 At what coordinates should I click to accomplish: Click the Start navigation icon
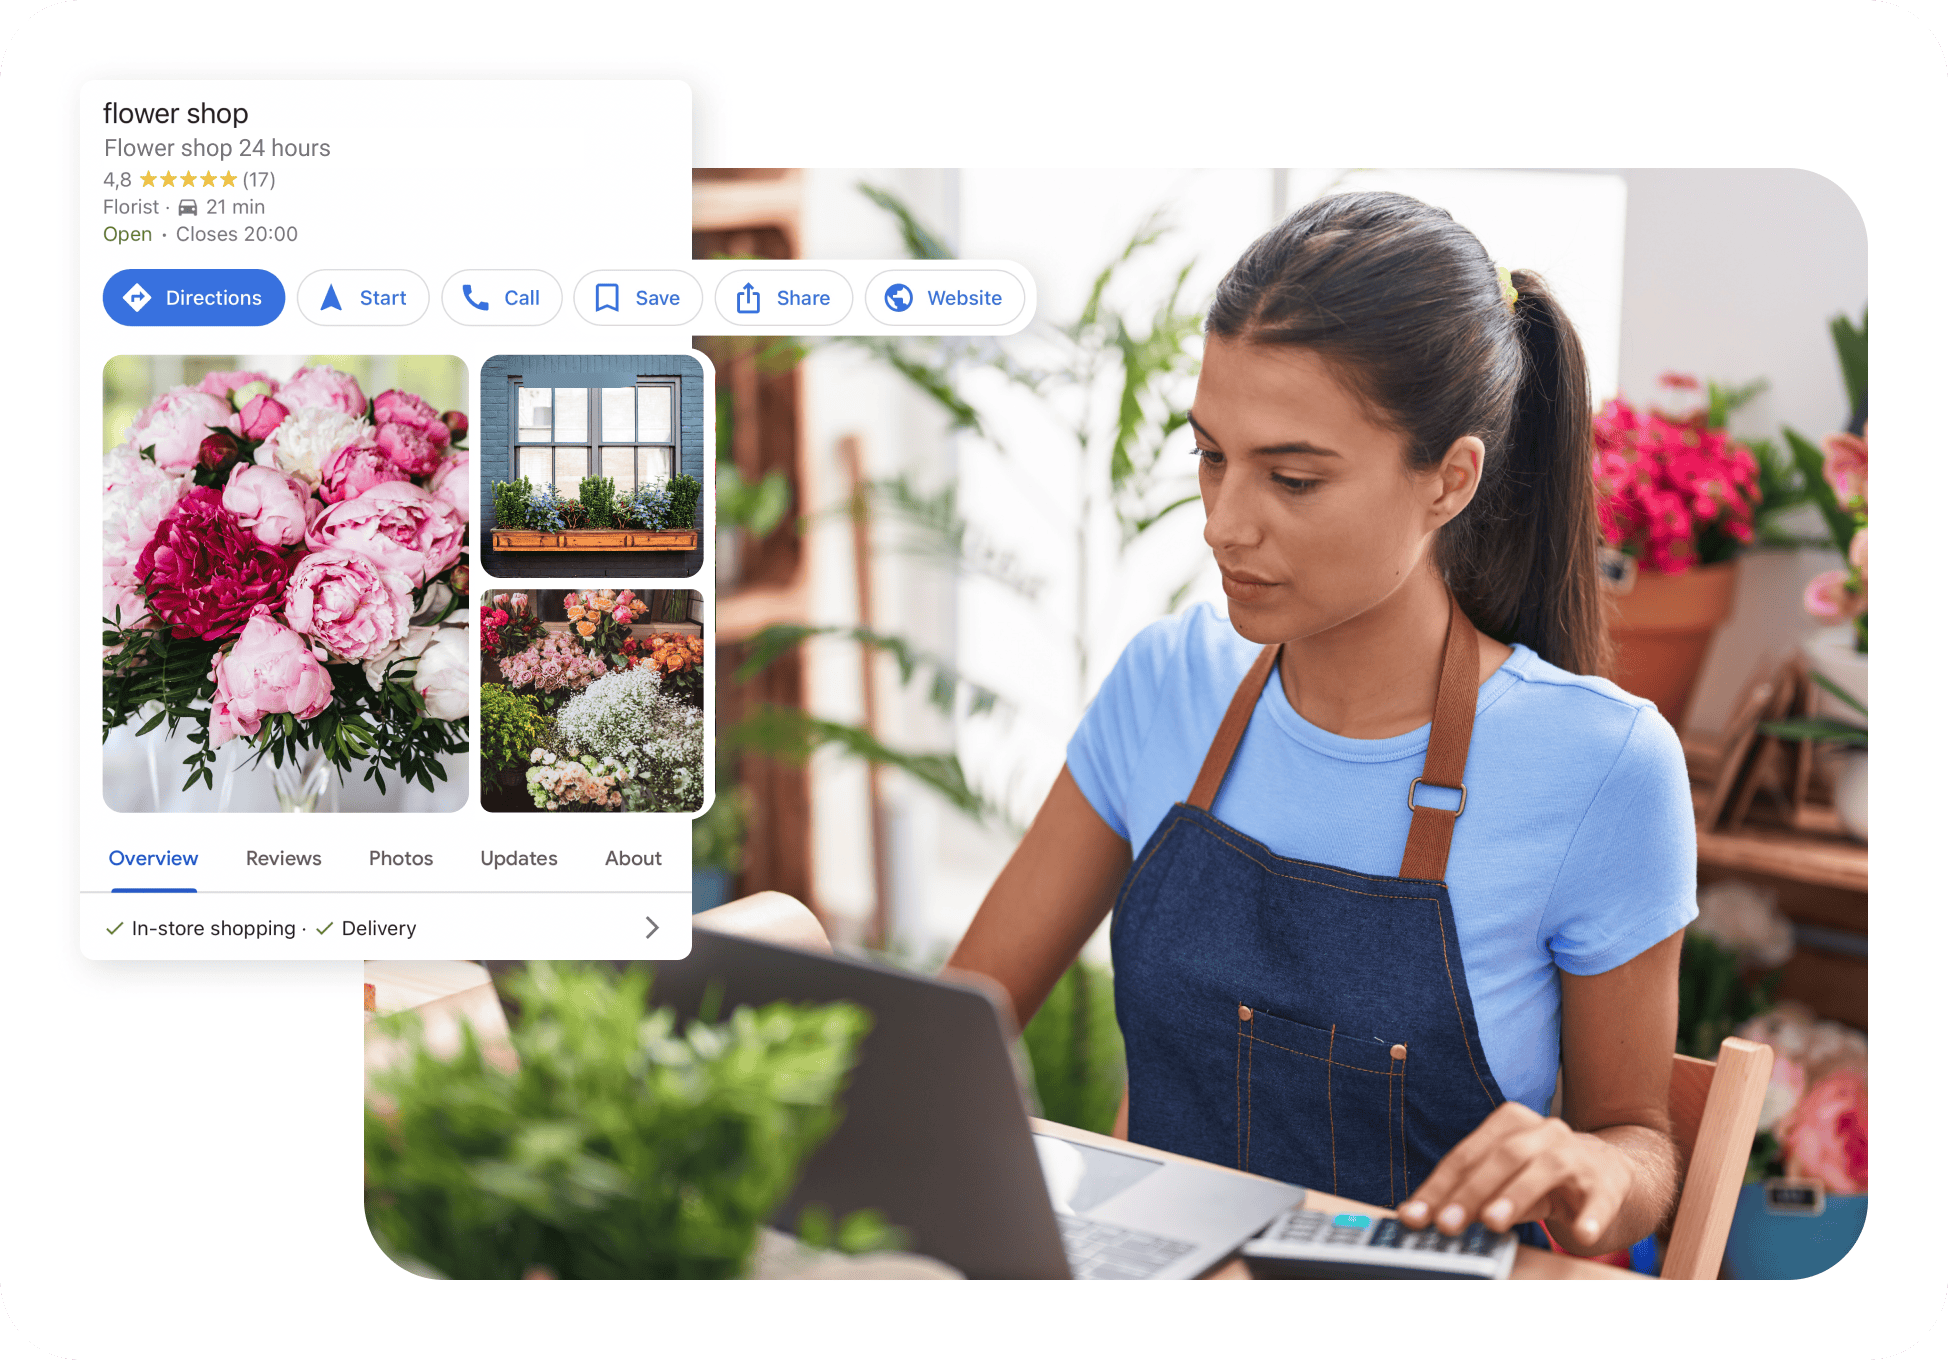327,297
